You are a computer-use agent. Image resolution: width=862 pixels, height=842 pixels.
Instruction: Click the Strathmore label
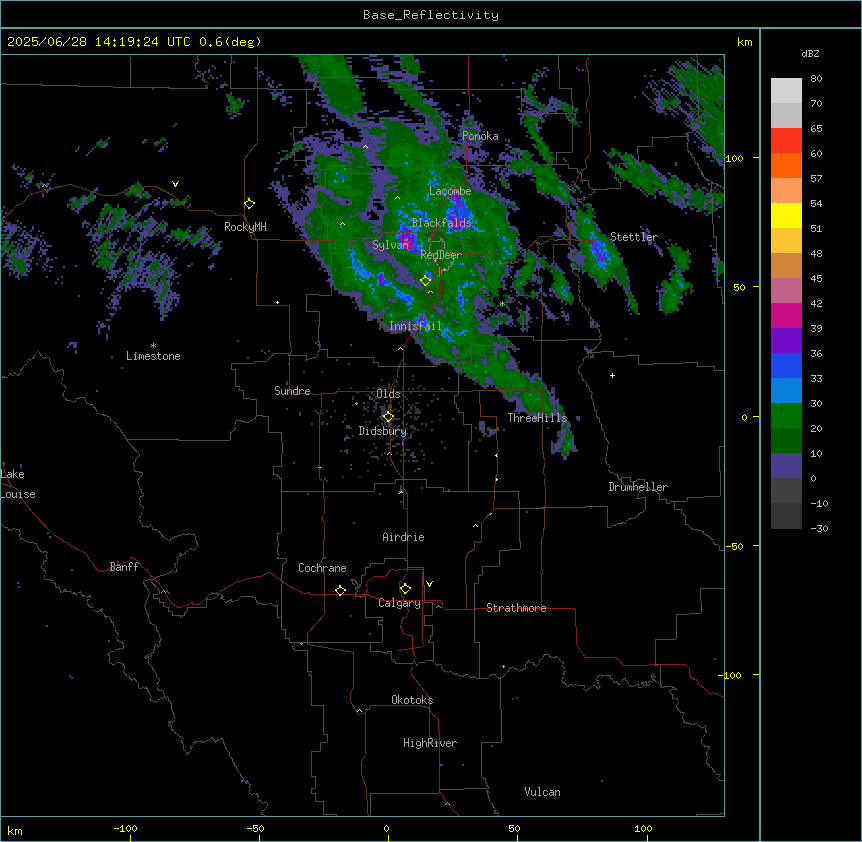[x=516, y=608]
